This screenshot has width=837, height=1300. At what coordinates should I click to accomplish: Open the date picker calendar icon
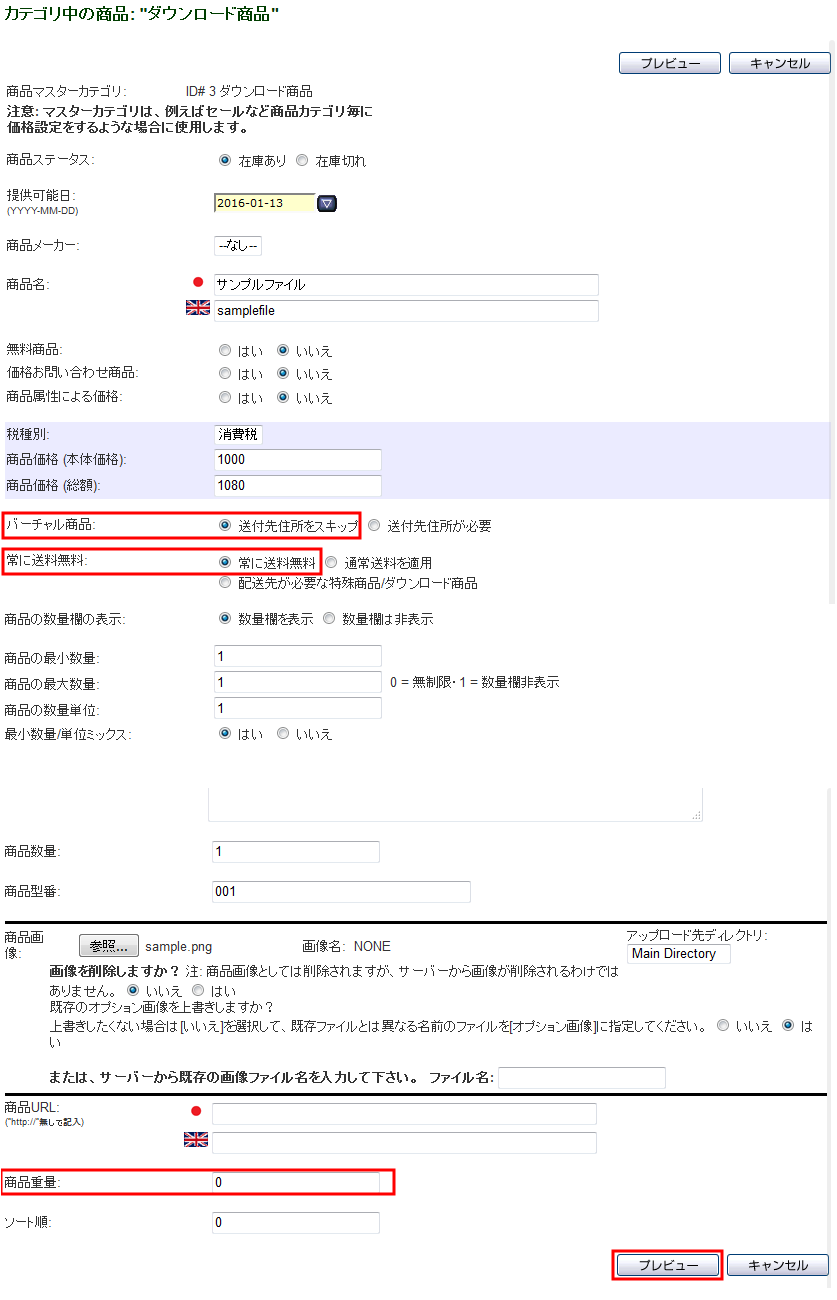point(327,204)
